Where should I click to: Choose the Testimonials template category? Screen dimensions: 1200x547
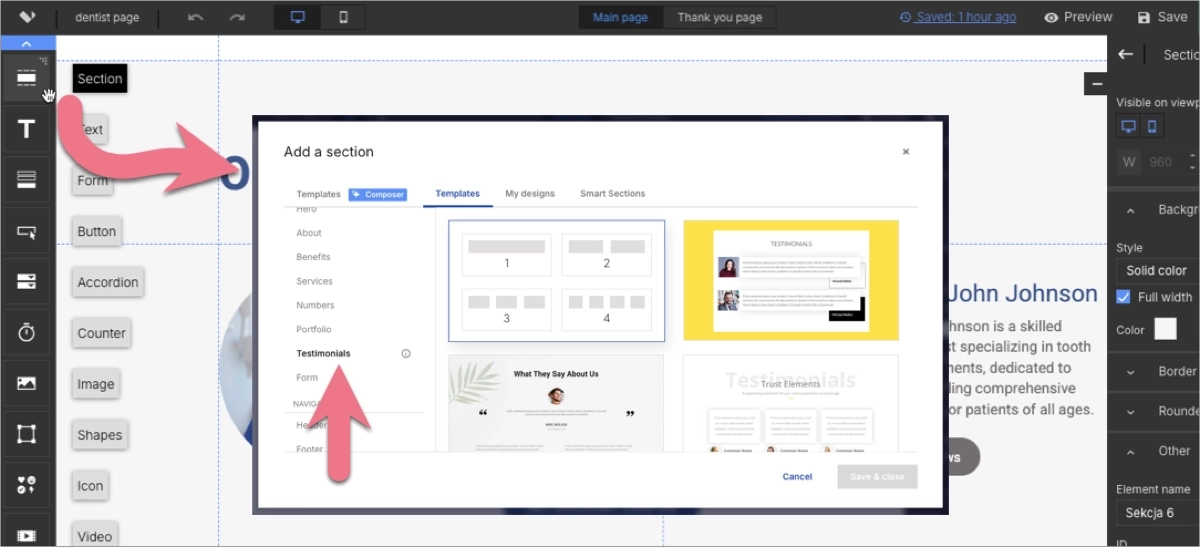(323, 353)
